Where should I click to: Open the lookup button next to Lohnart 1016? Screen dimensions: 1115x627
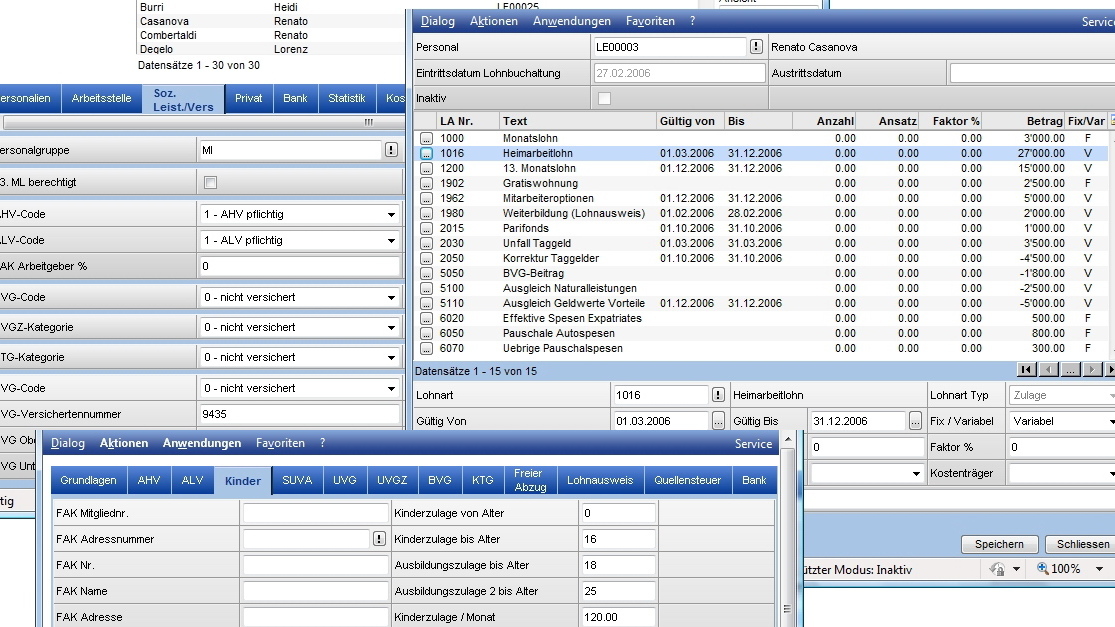[718, 395]
